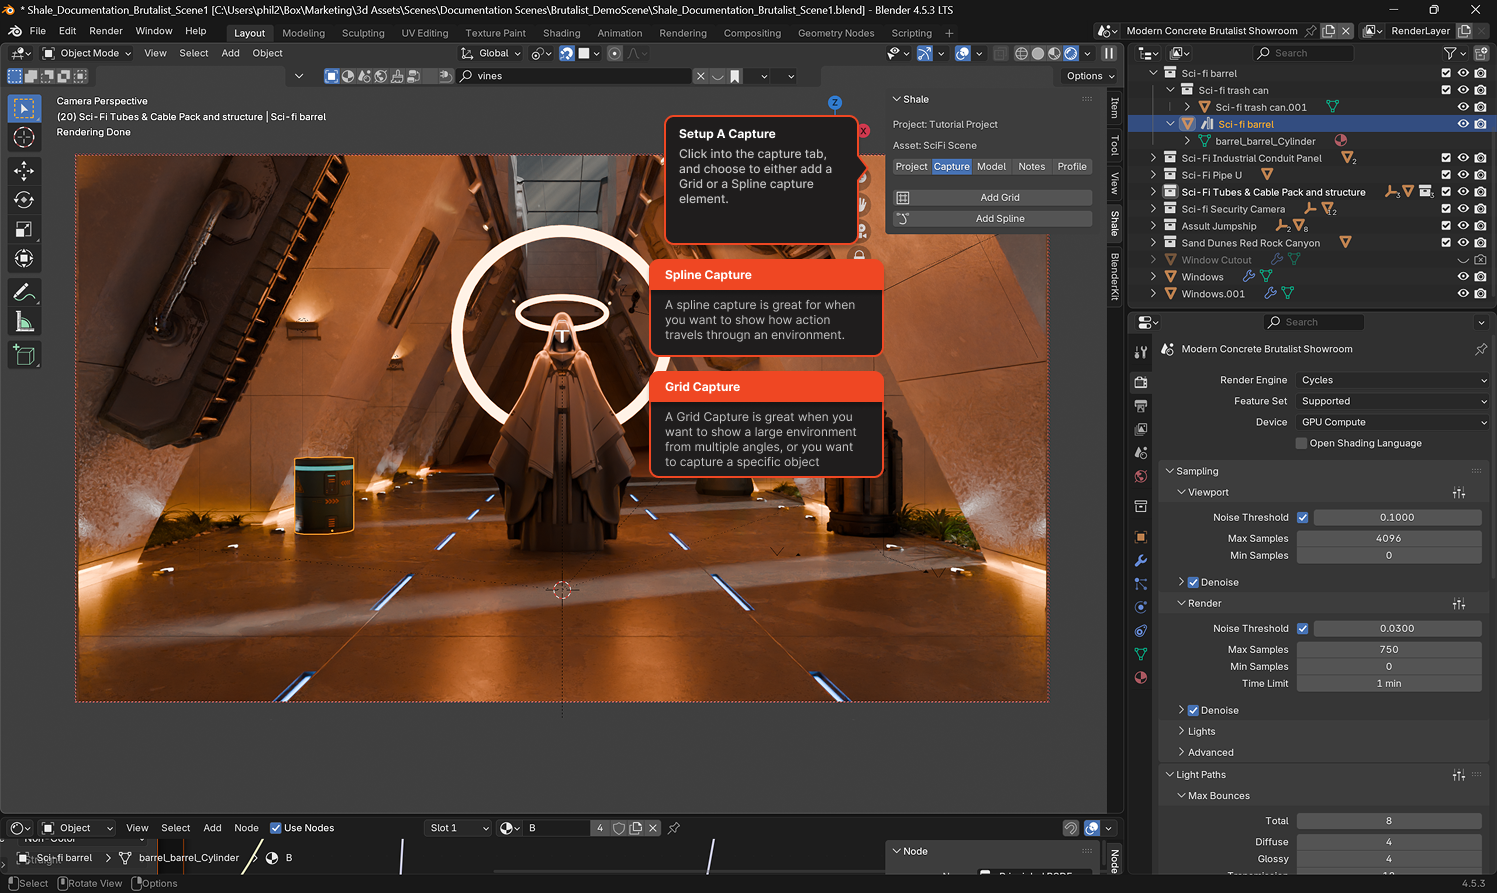Click the snapping magnet icon
This screenshot has width=1497, height=893.
(567, 53)
